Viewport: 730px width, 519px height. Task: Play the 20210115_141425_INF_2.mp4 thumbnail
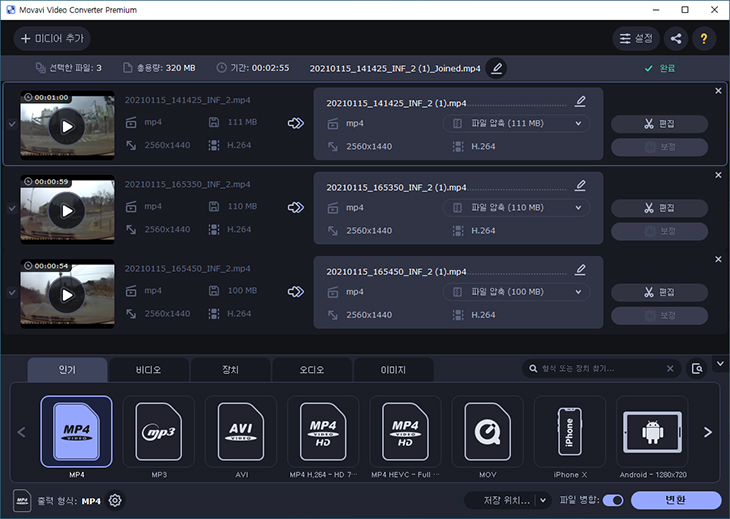coord(67,126)
